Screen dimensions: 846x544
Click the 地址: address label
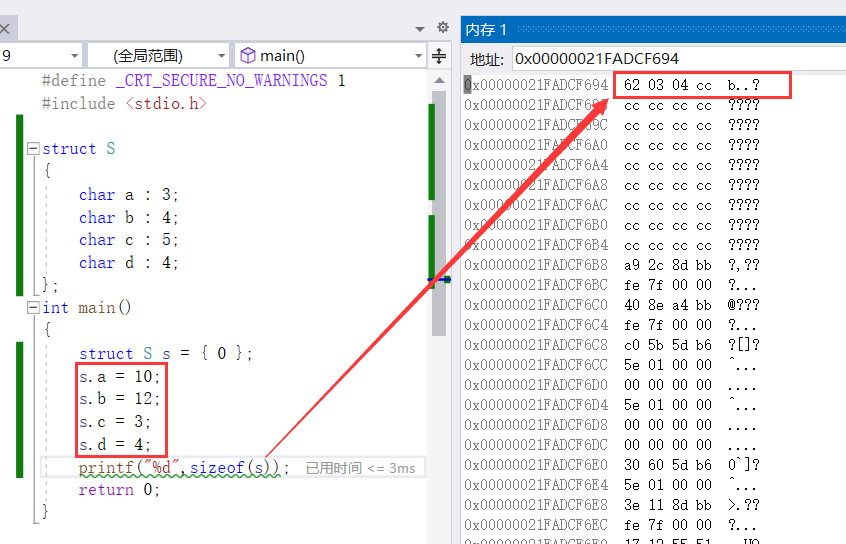click(x=487, y=59)
